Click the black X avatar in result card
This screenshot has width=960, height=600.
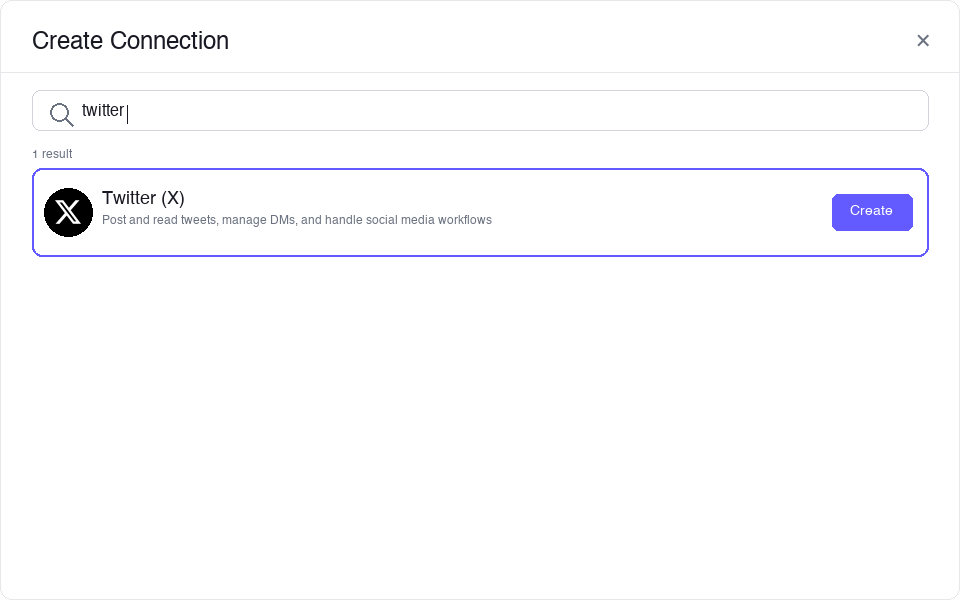pos(68,212)
